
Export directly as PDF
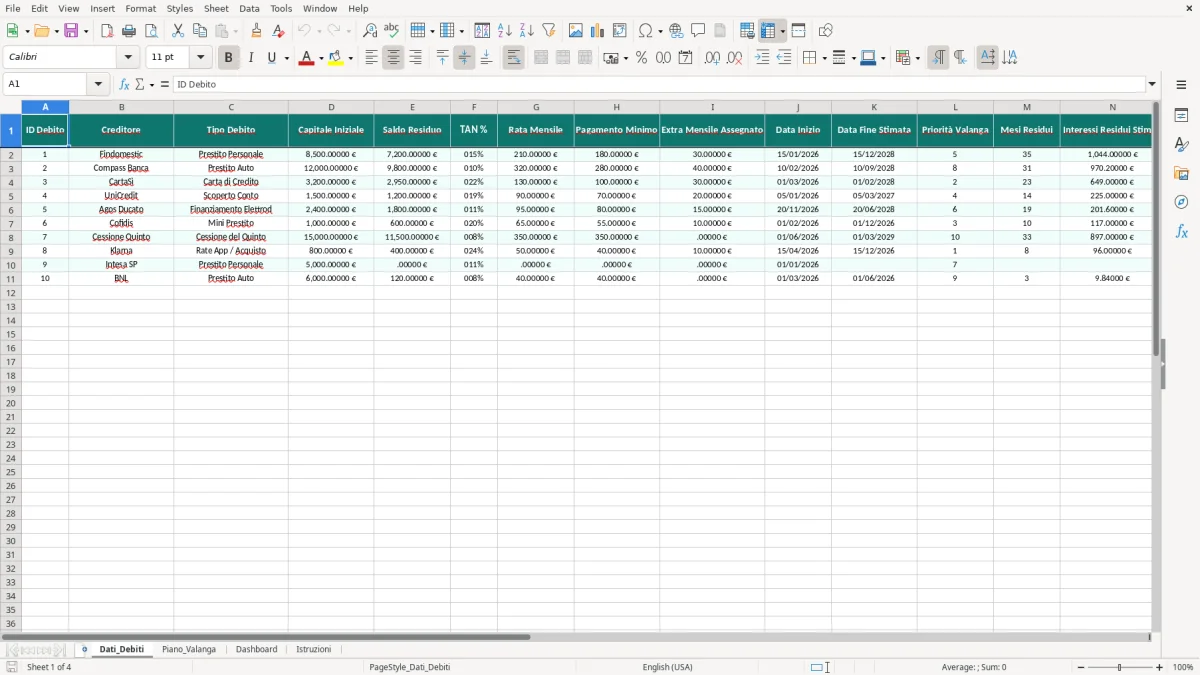(x=107, y=31)
